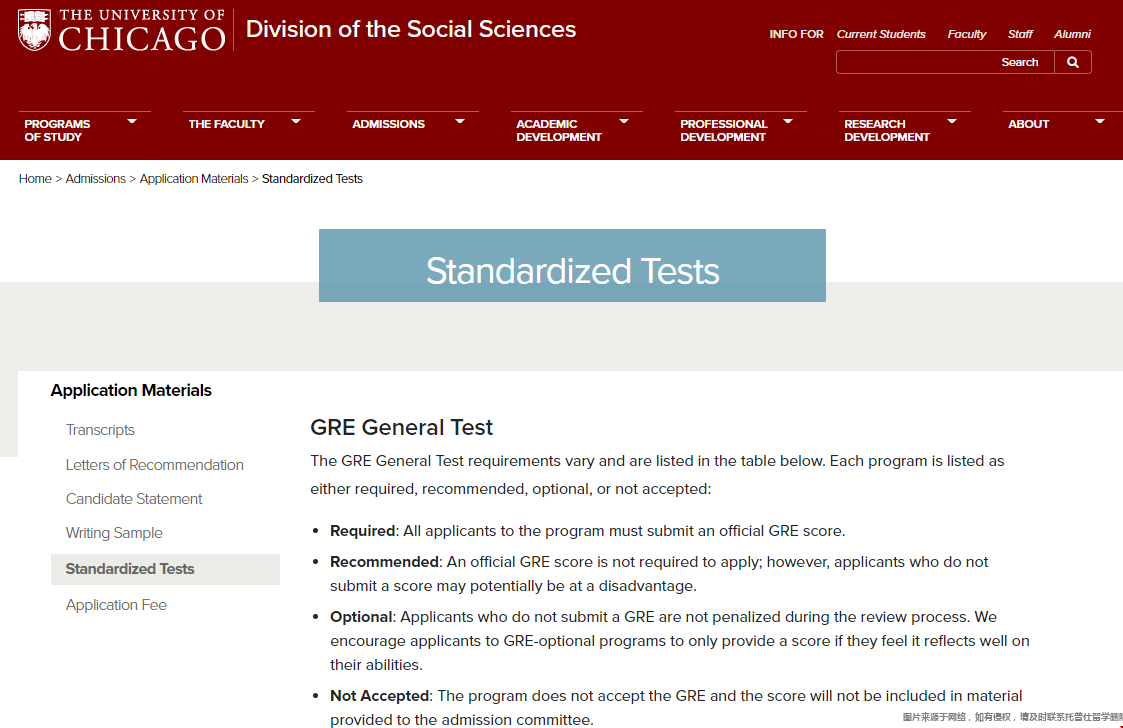
Task: Open the Programs of Study menu
Action: point(57,130)
